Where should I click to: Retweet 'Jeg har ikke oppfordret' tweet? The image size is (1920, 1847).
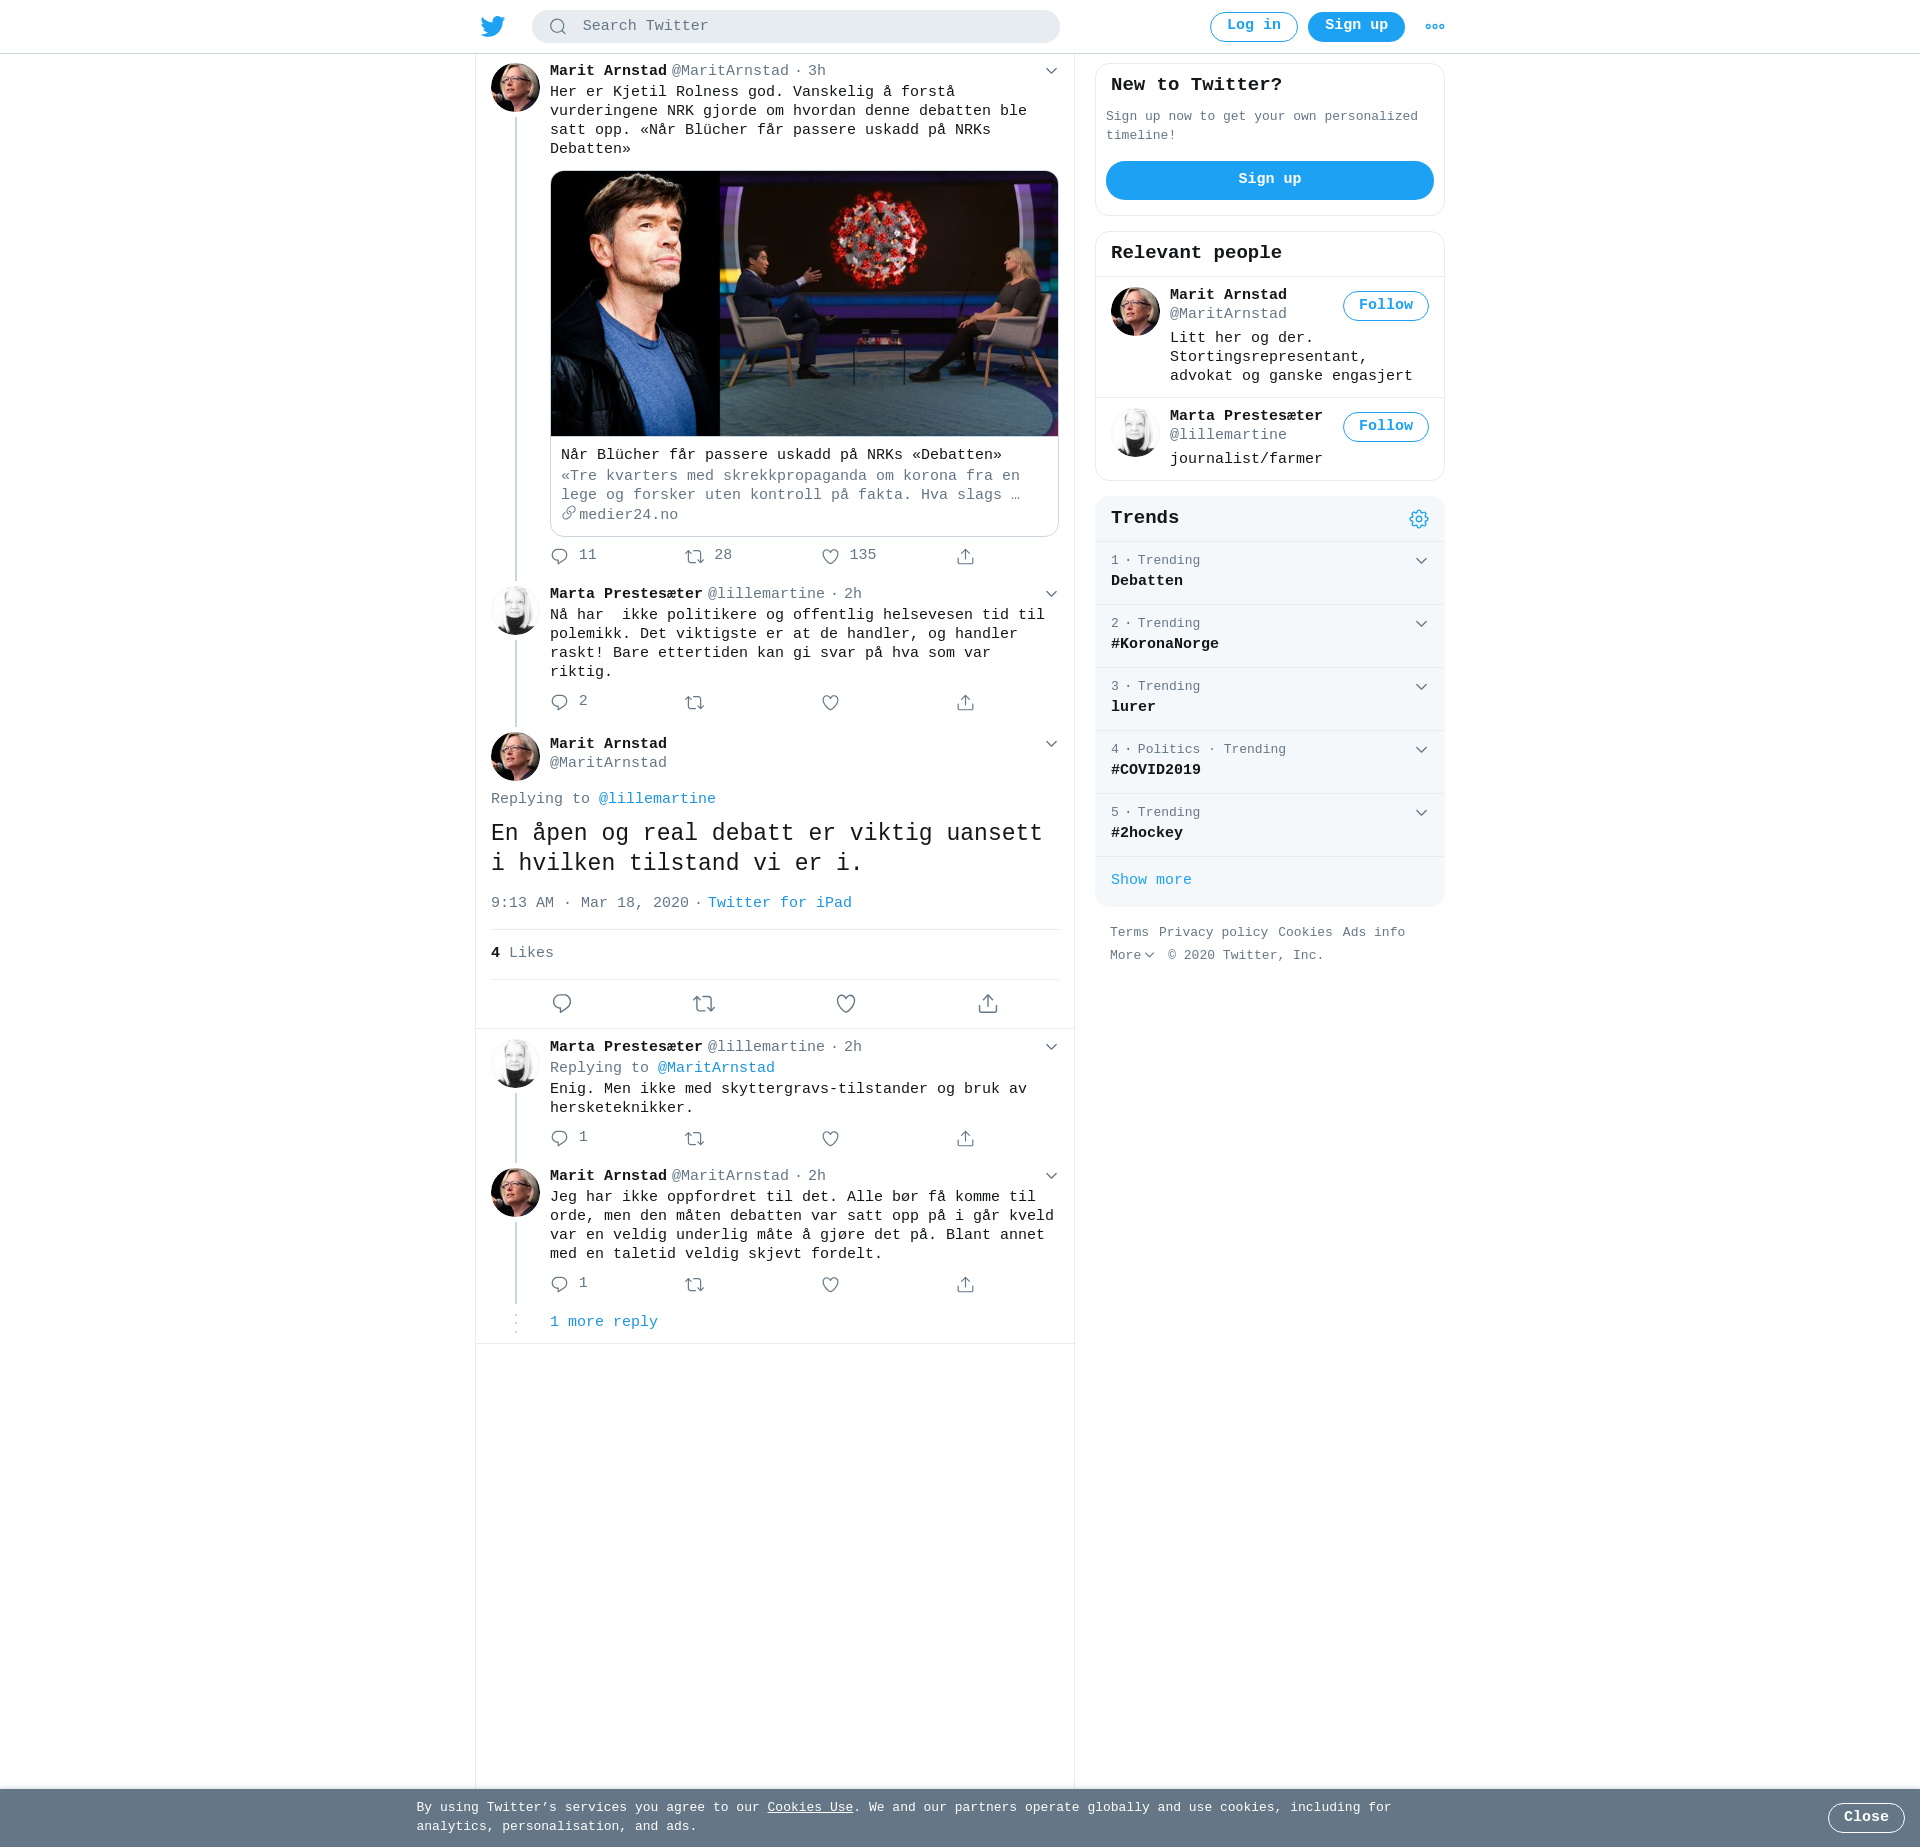695,1284
